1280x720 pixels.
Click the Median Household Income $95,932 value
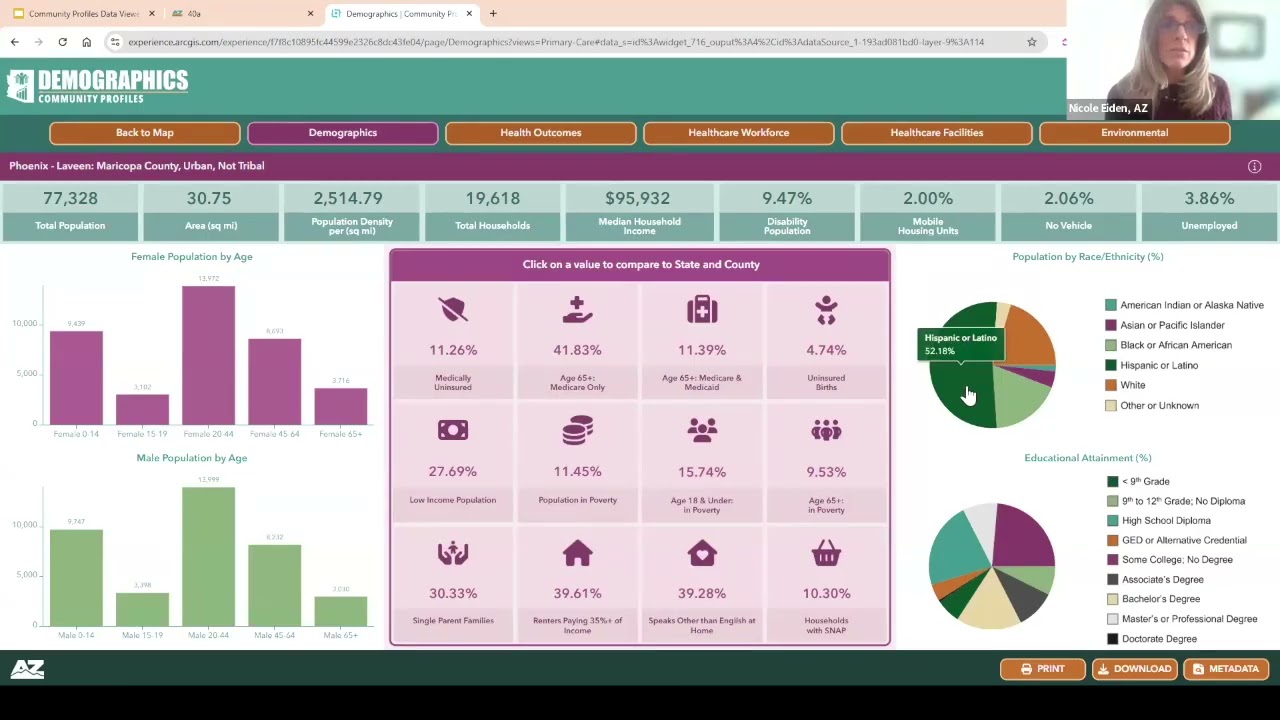(638, 199)
